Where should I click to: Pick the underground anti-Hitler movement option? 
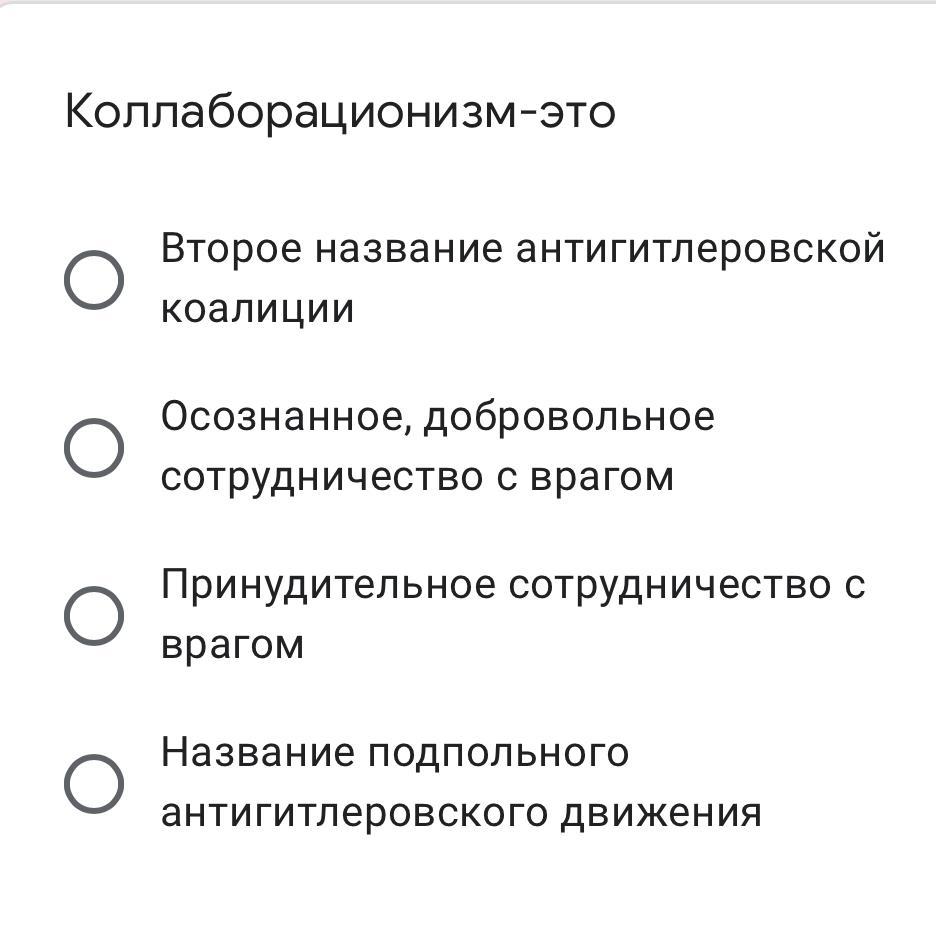tap(94, 784)
